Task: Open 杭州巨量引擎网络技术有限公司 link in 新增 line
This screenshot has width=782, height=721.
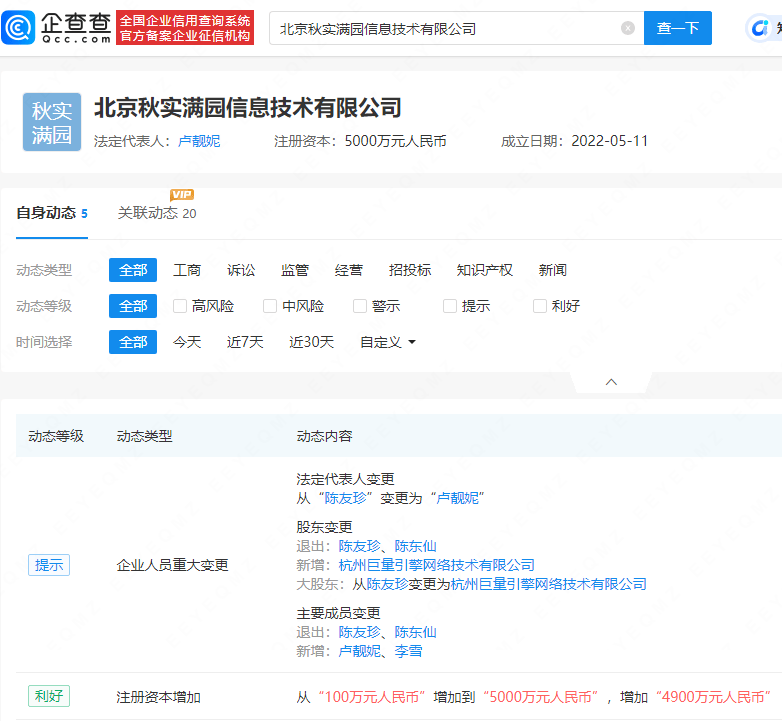Action: point(437,565)
